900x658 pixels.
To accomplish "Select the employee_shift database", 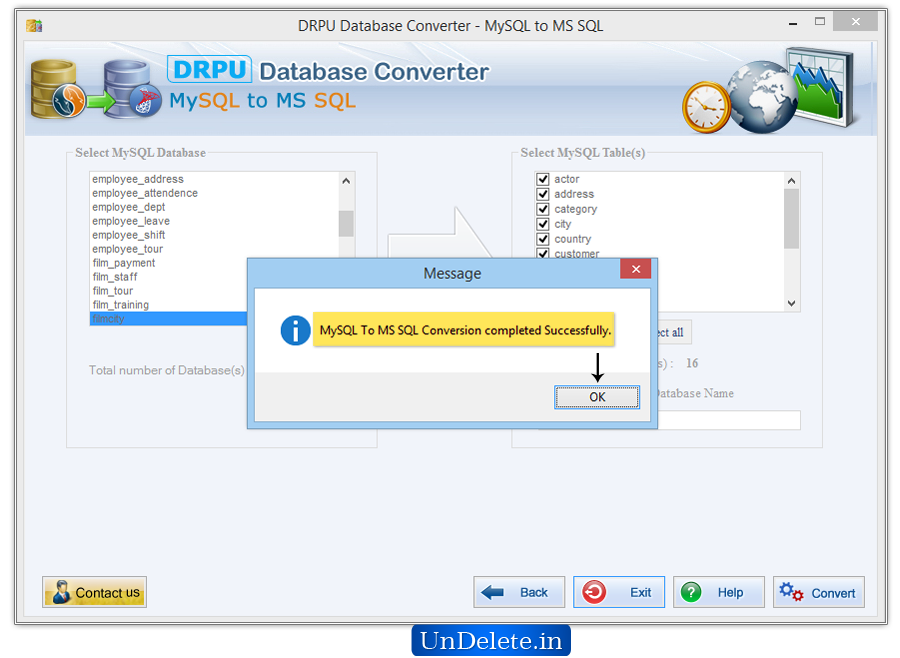I will [129, 235].
